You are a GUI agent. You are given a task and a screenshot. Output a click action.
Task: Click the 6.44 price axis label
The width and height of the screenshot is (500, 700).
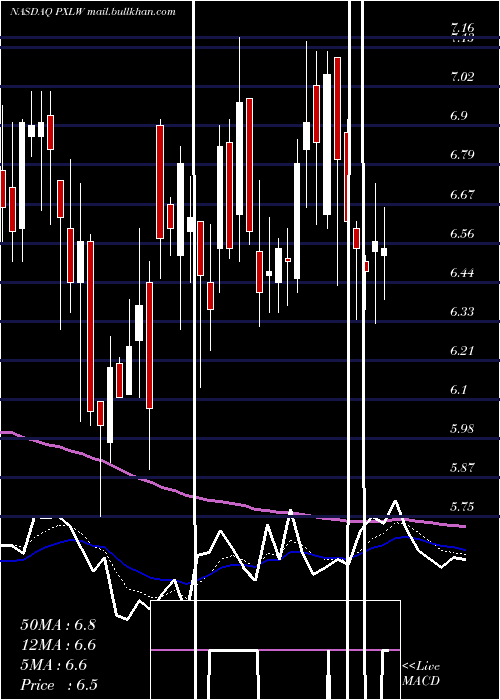point(462,272)
